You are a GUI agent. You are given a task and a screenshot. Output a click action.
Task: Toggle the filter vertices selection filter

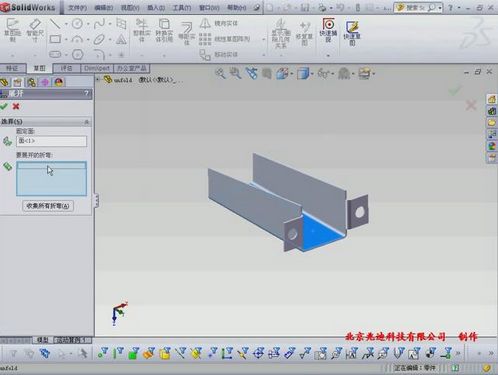103,353
